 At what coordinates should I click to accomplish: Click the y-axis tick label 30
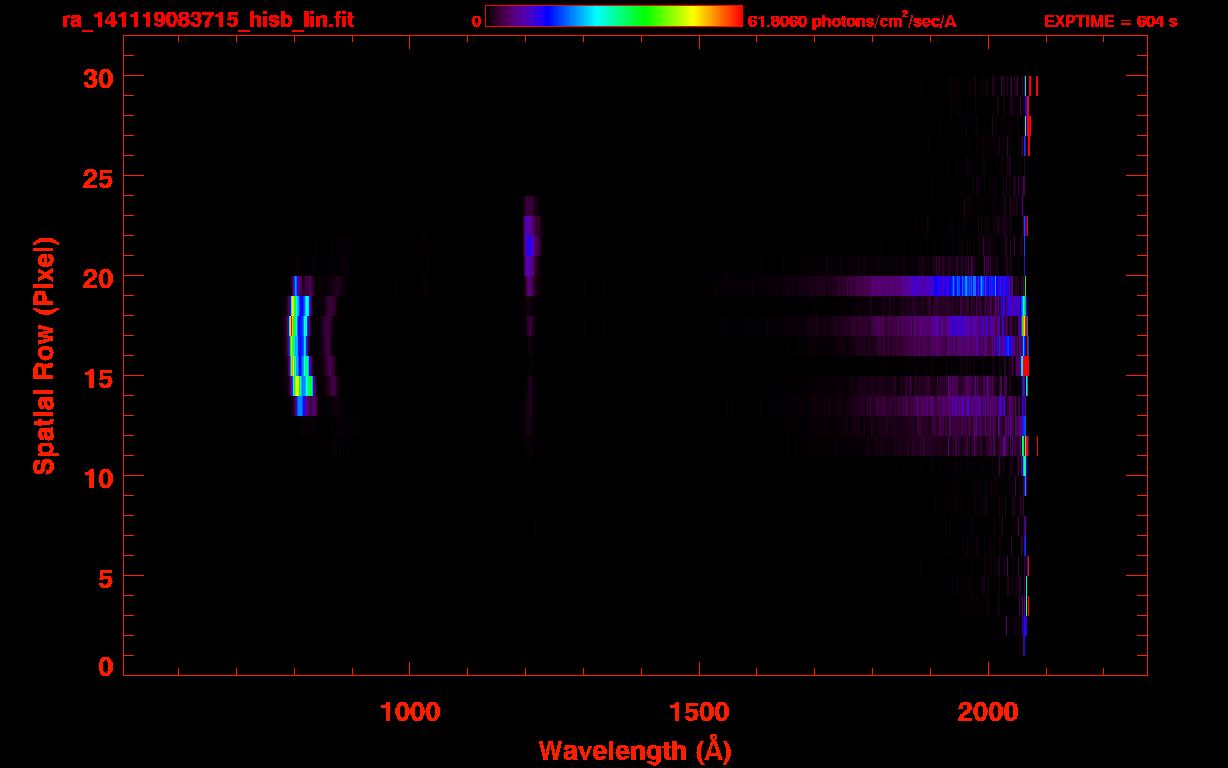[x=96, y=77]
